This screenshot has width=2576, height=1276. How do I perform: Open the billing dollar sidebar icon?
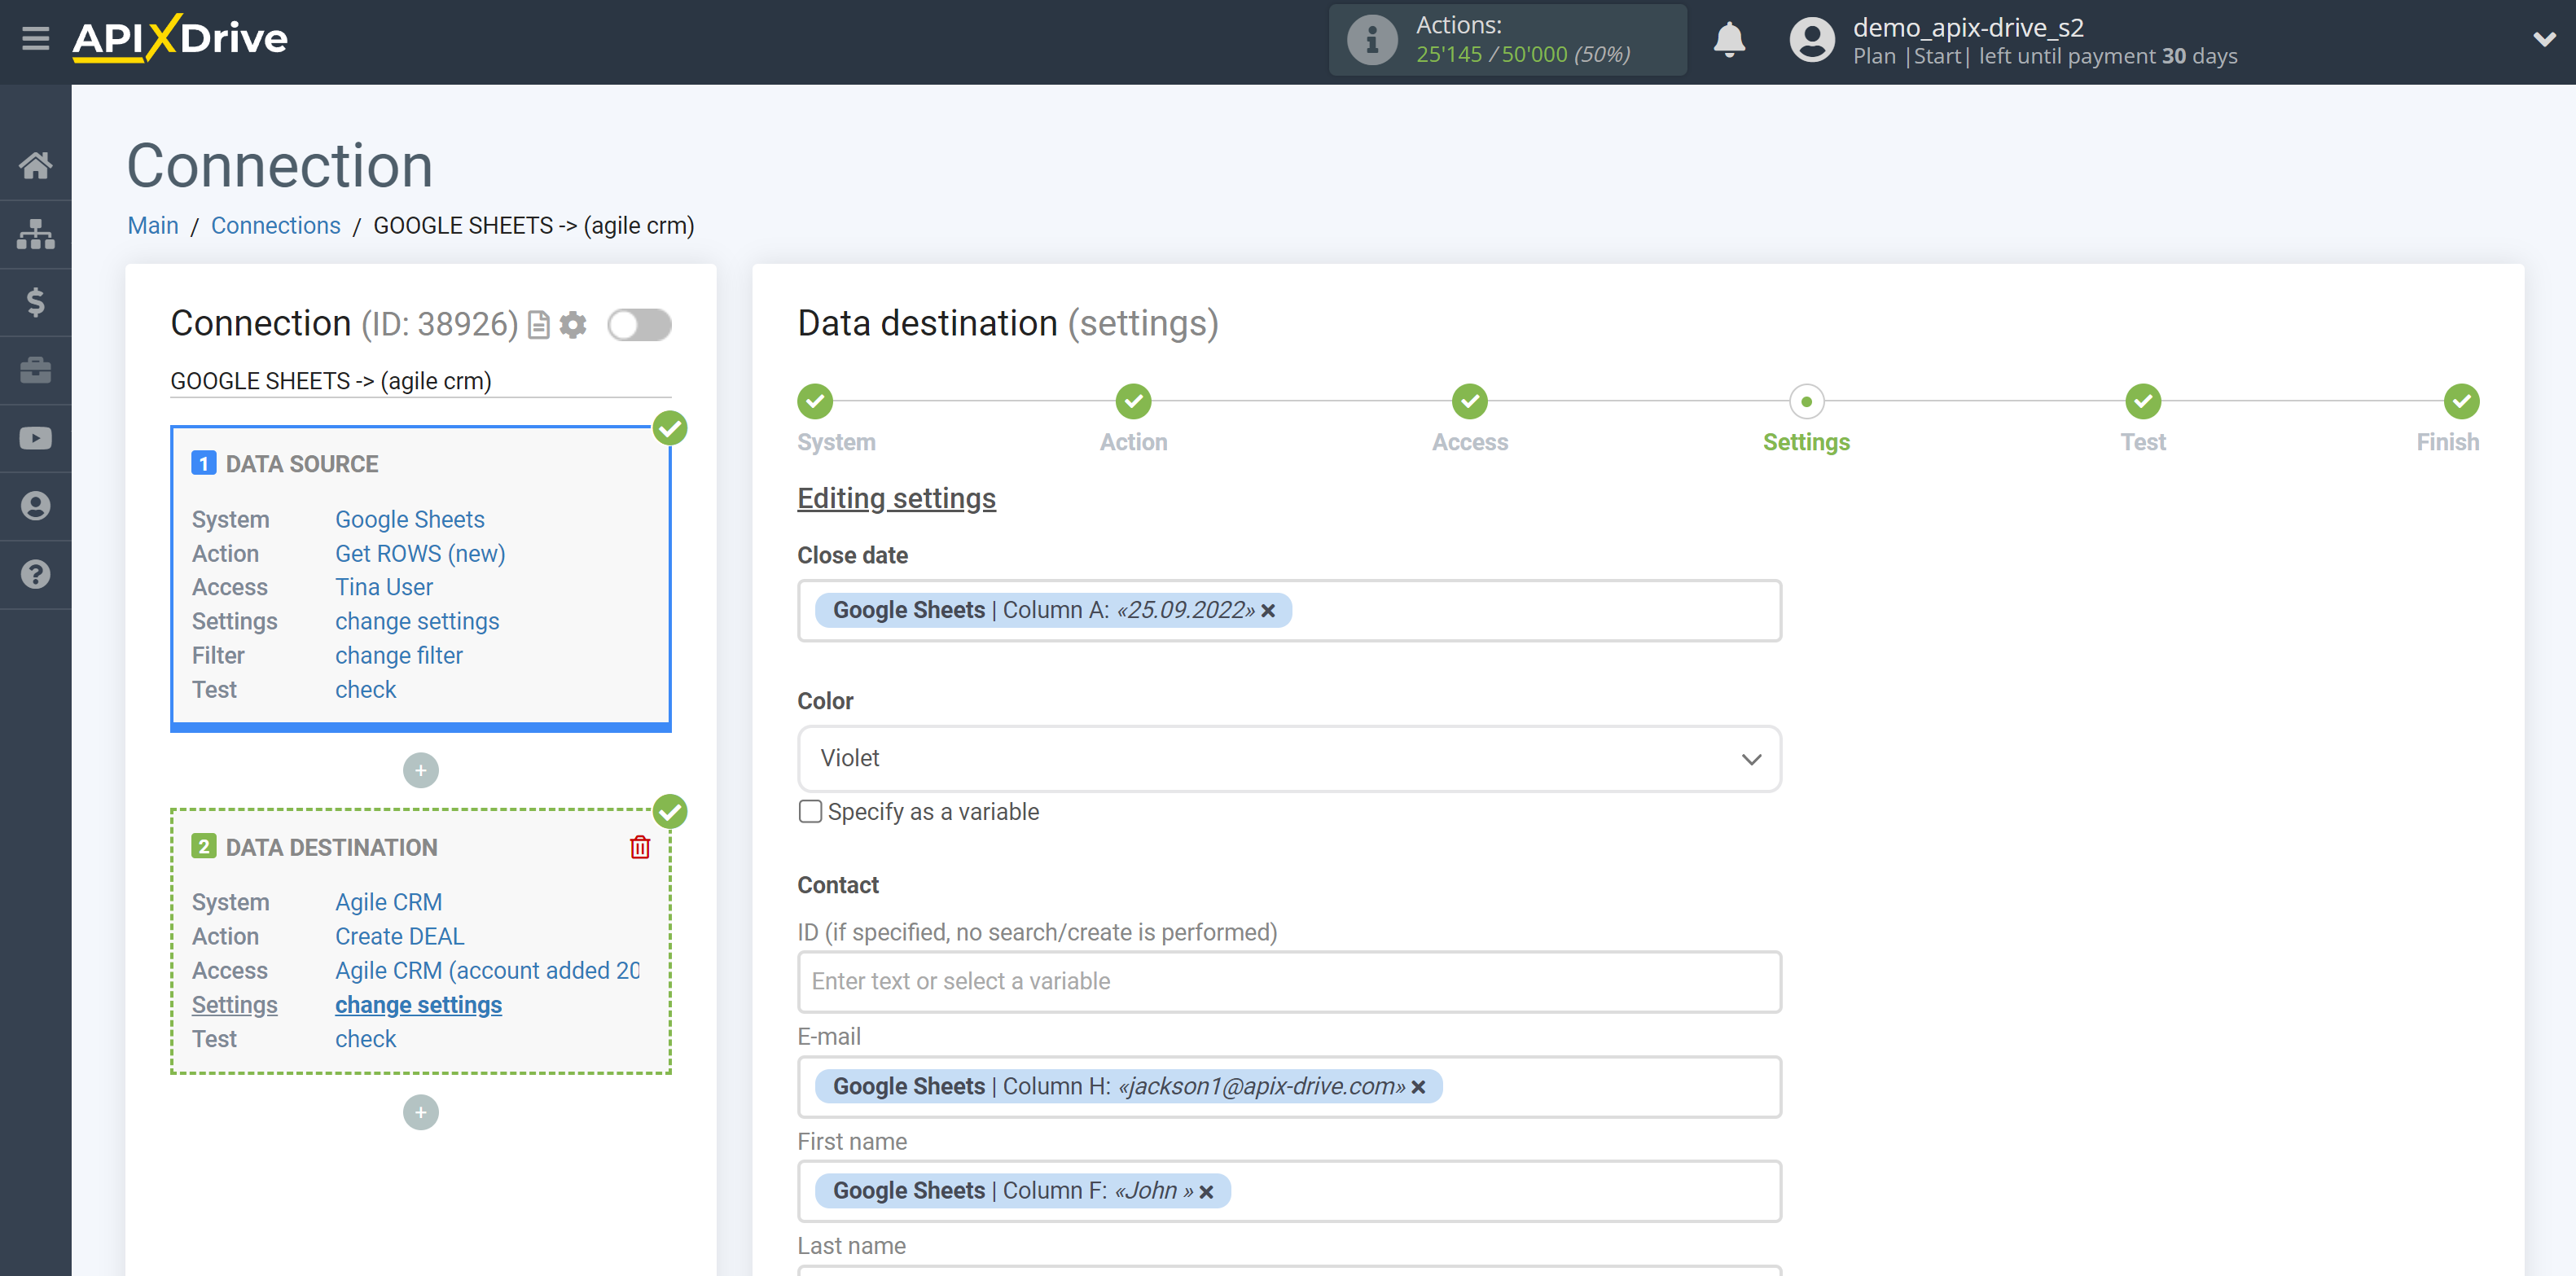pos(36,302)
